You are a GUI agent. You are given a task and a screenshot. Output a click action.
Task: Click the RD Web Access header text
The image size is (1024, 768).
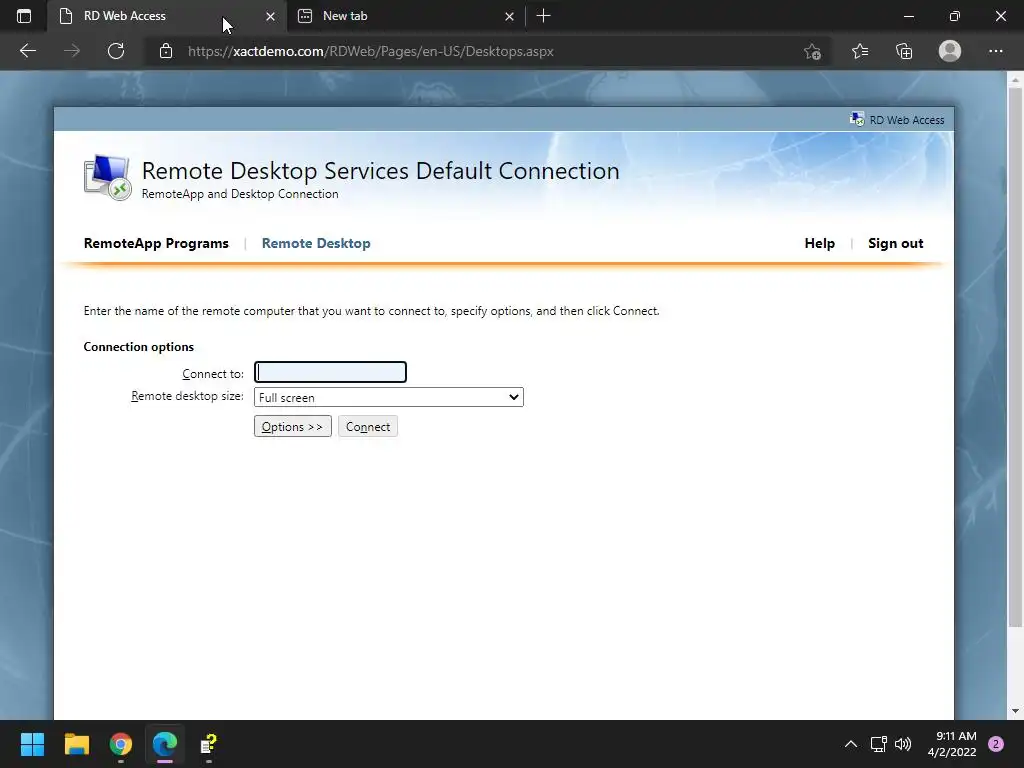click(x=906, y=120)
